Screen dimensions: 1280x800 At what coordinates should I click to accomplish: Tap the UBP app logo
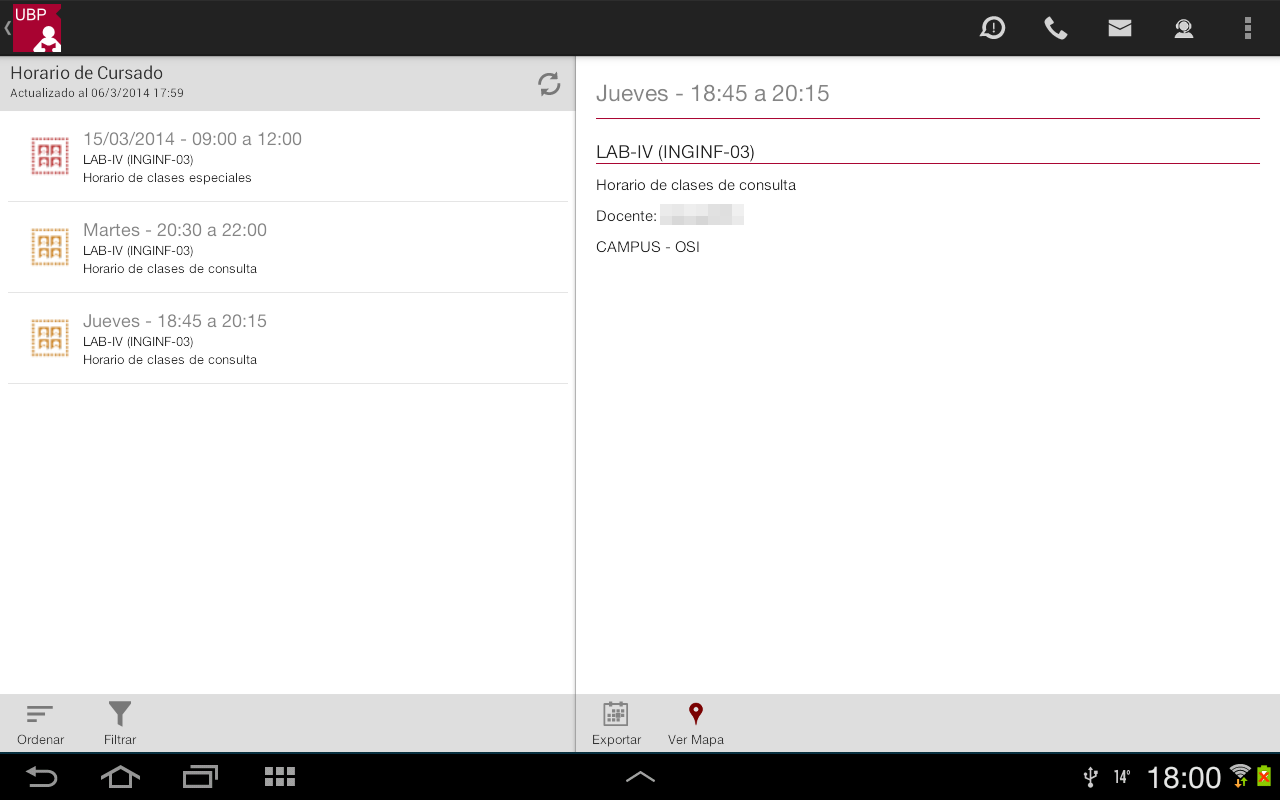(37, 28)
